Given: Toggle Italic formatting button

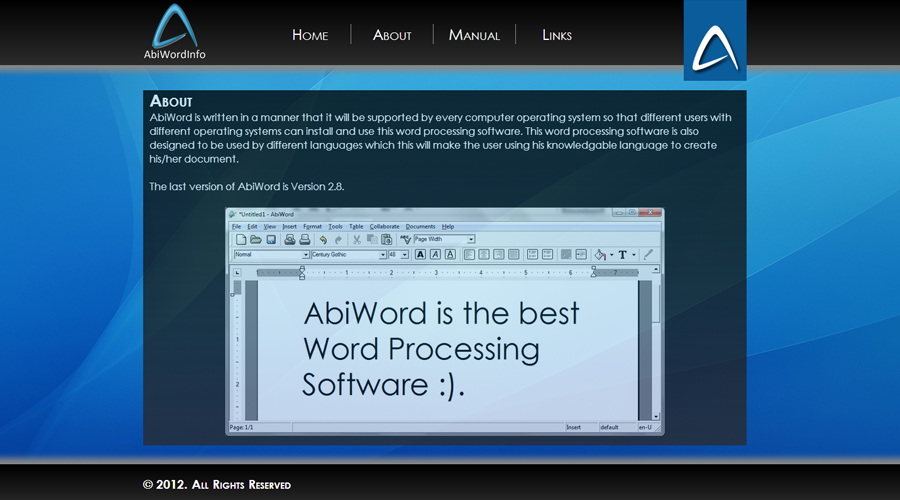Looking at the screenshot, I should click(x=435, y=255).
